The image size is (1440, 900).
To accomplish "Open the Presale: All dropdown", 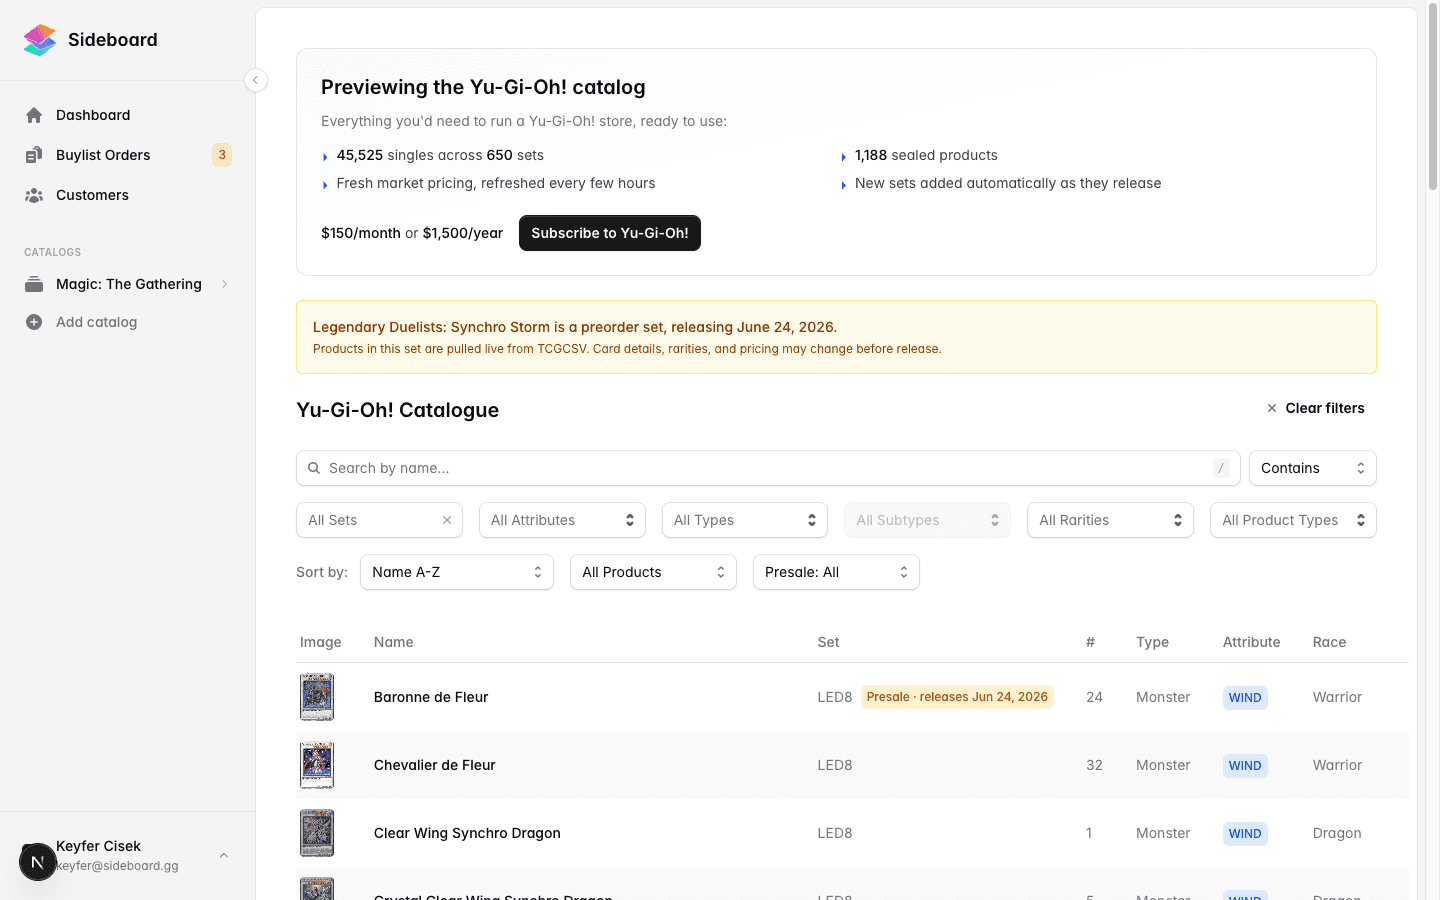I will pos(836,572).
